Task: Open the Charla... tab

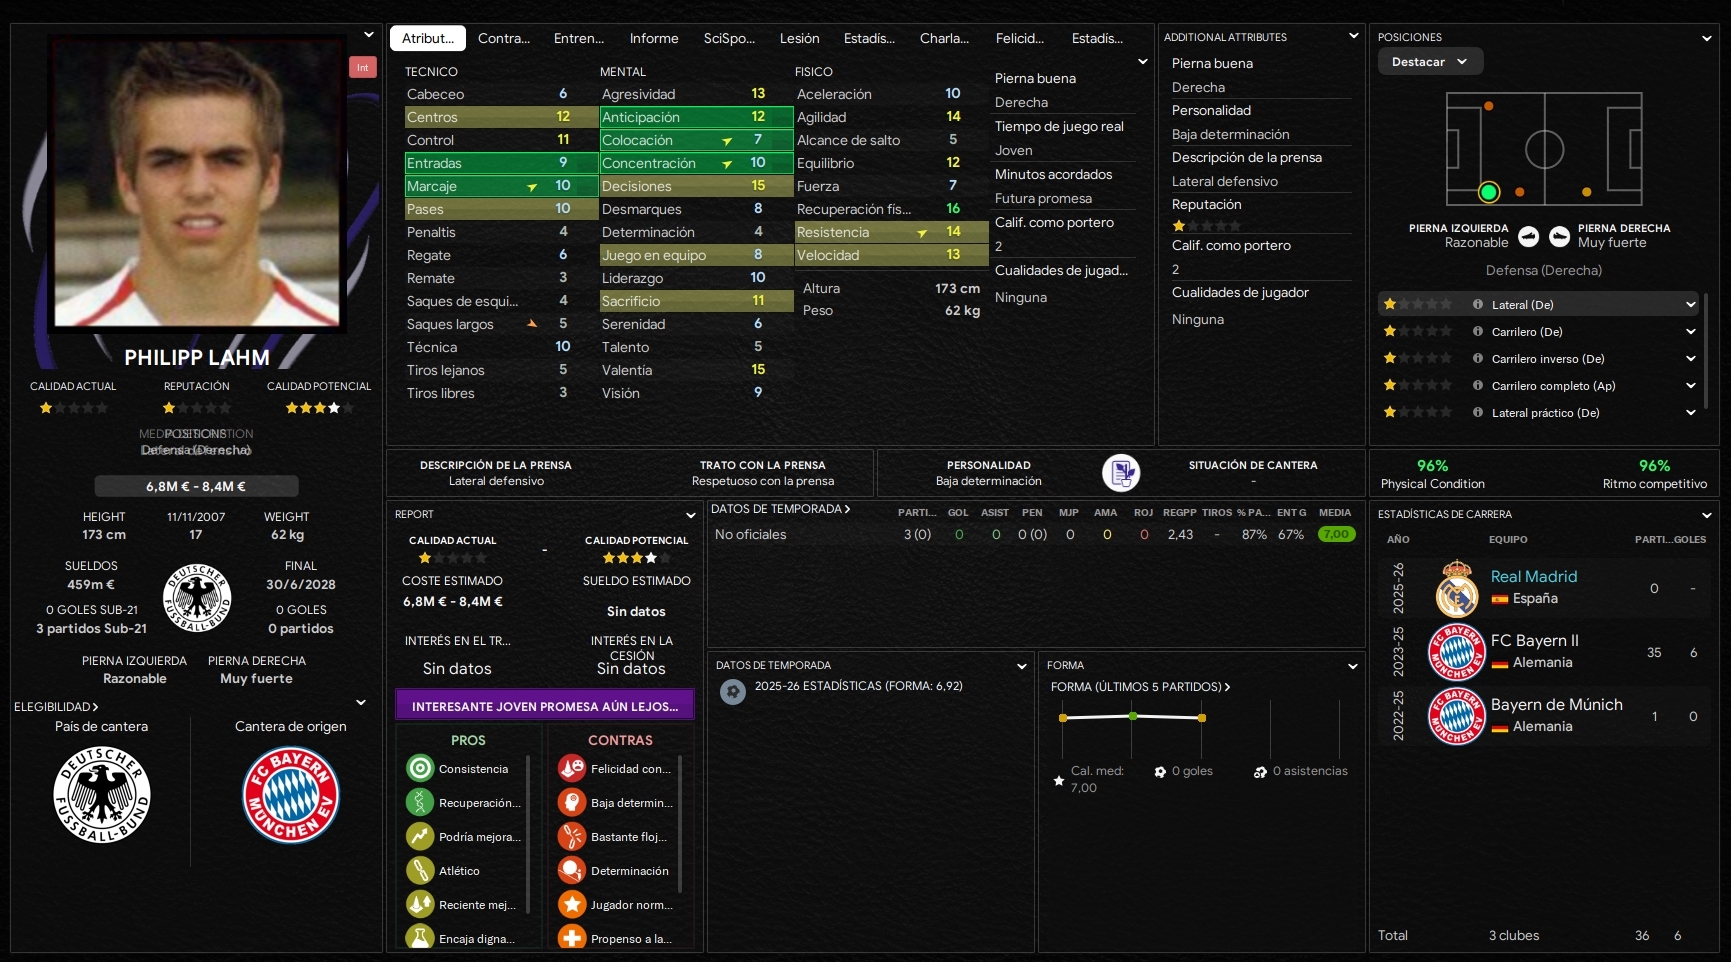Action: 944,38
